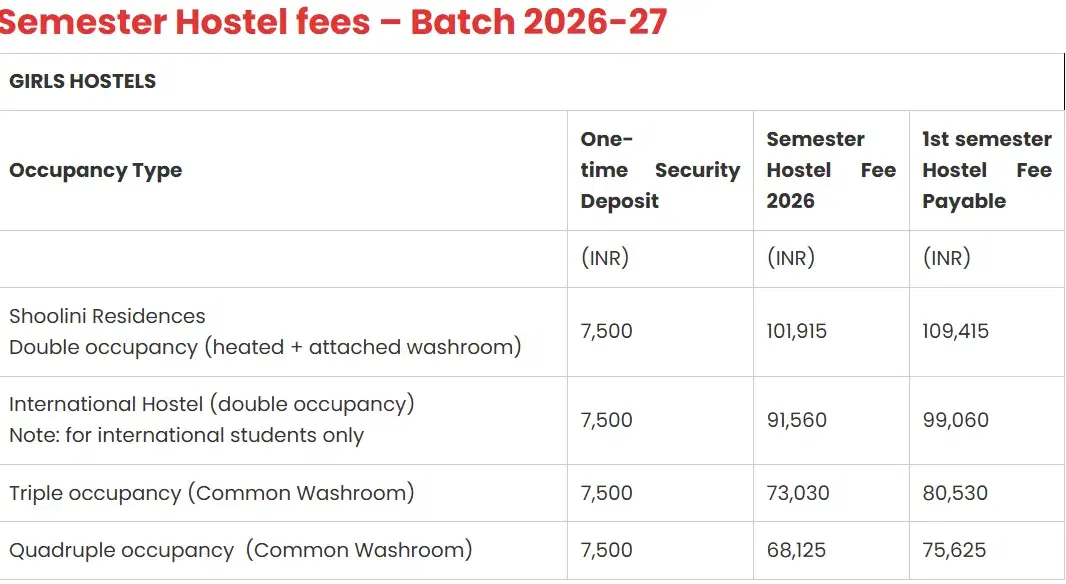Click the 99,060 payable amount
This screenshot has width=1066, height=584.
click(955, 420)
